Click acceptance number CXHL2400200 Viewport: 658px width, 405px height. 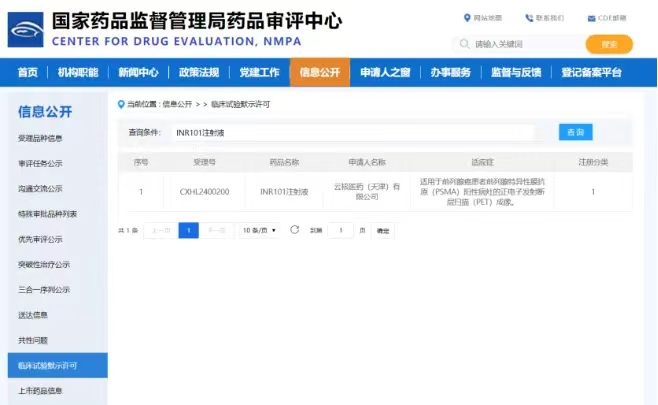point(204,192)
